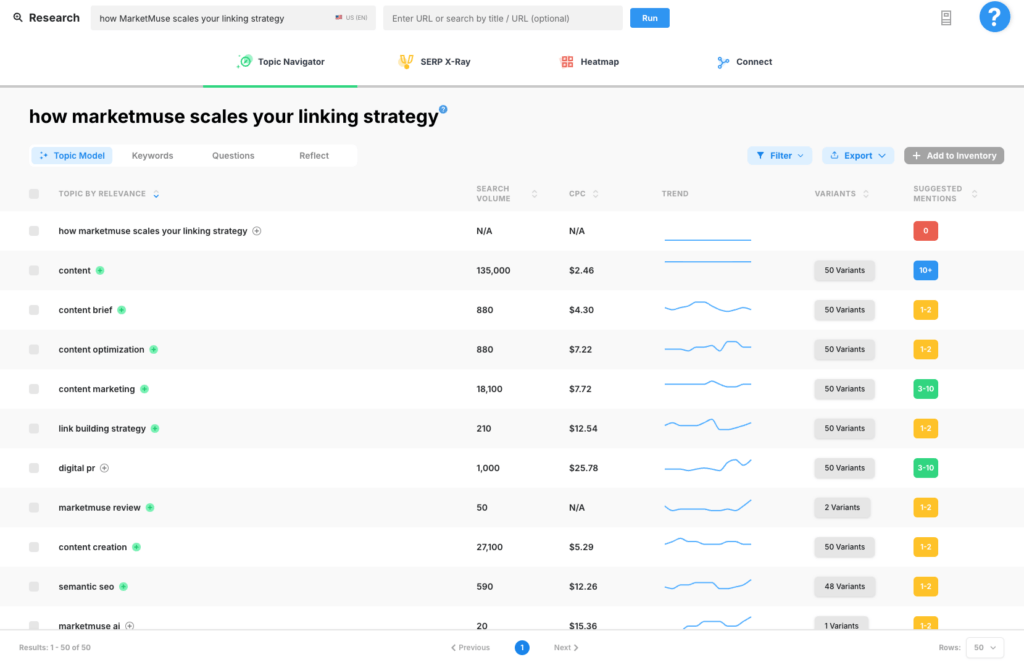The width and height of the screenshot is (1024, 665).
Task: Click plus icon next to 'how marketmuse scales your linking strategy' row
Action: [x=257, y=231]
